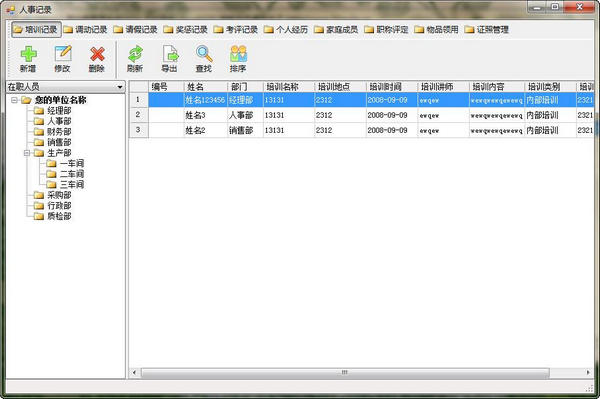Click the 姓名2 name cell

[205, 130]
